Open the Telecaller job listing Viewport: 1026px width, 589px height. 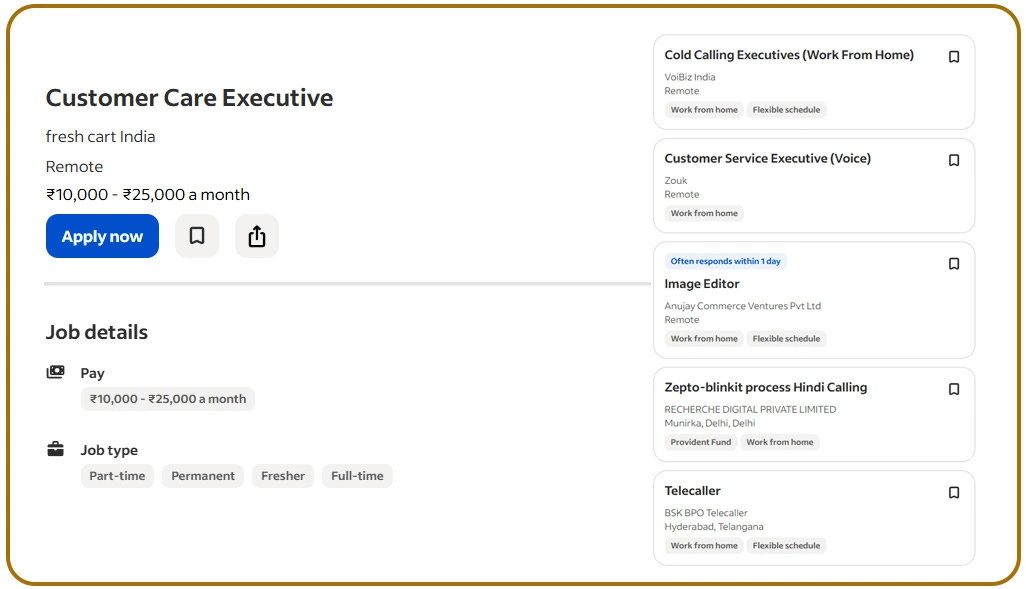click(x=692, y=491)
